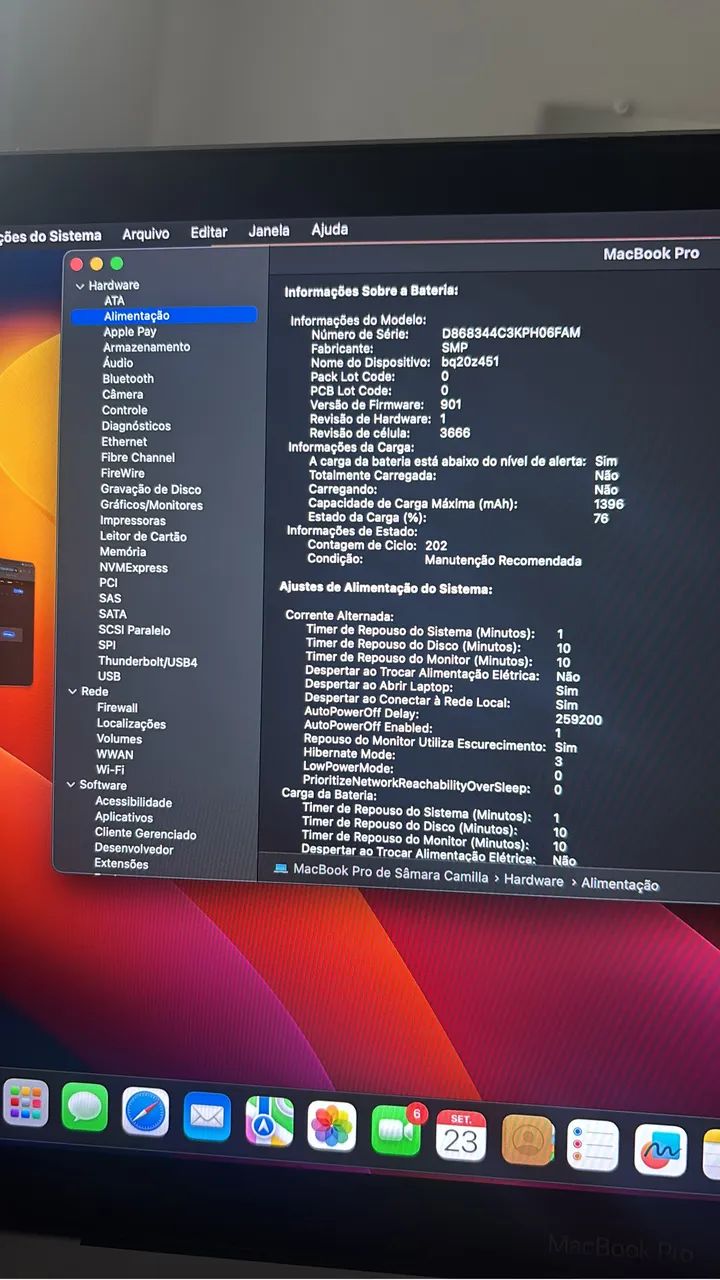The height and width of the screenshot is (1280, 720).
Task: Select Gravação de Disco in the sidebar
Action: [151, 489]
